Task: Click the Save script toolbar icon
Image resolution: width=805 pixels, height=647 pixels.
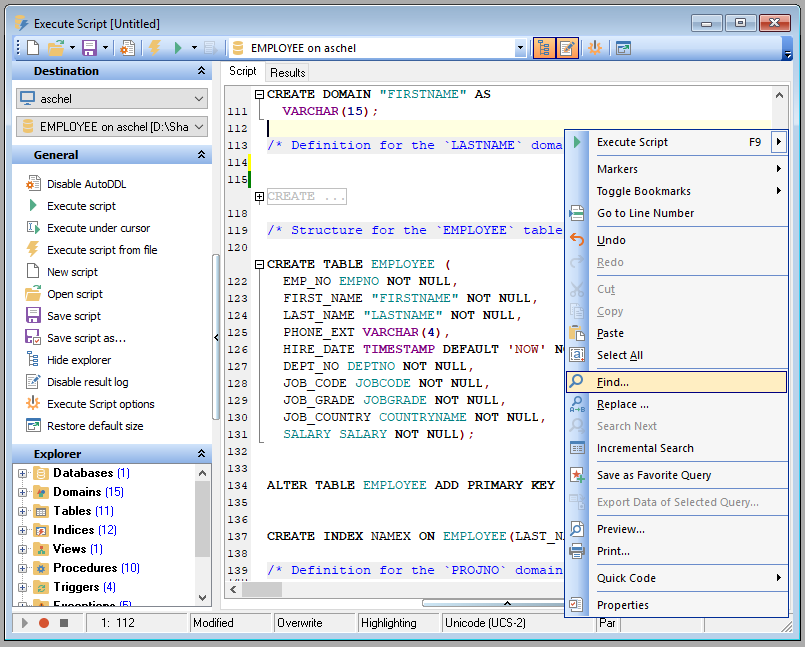Action: pyautogui.click(x=89, y=48)
